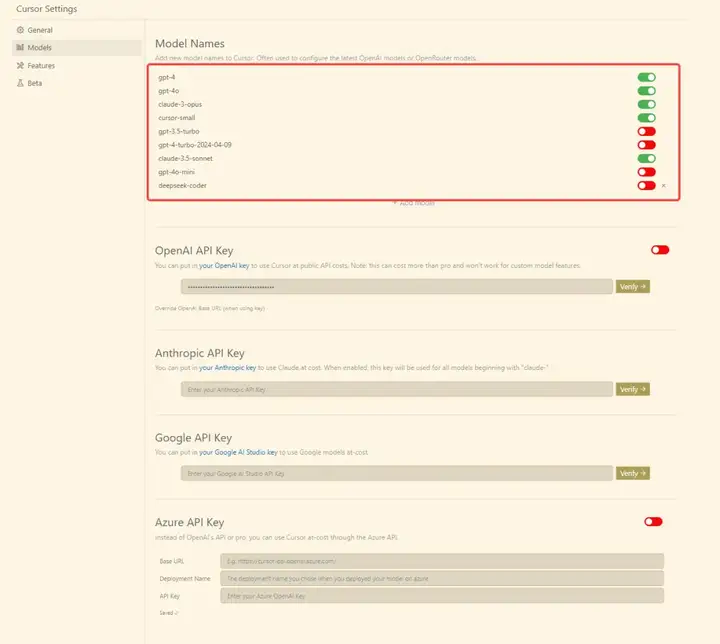Viewport: 720px width, 644px height.
Task: Enable the gpt-3.5-turbo model
Action: [x=647, y=131]
